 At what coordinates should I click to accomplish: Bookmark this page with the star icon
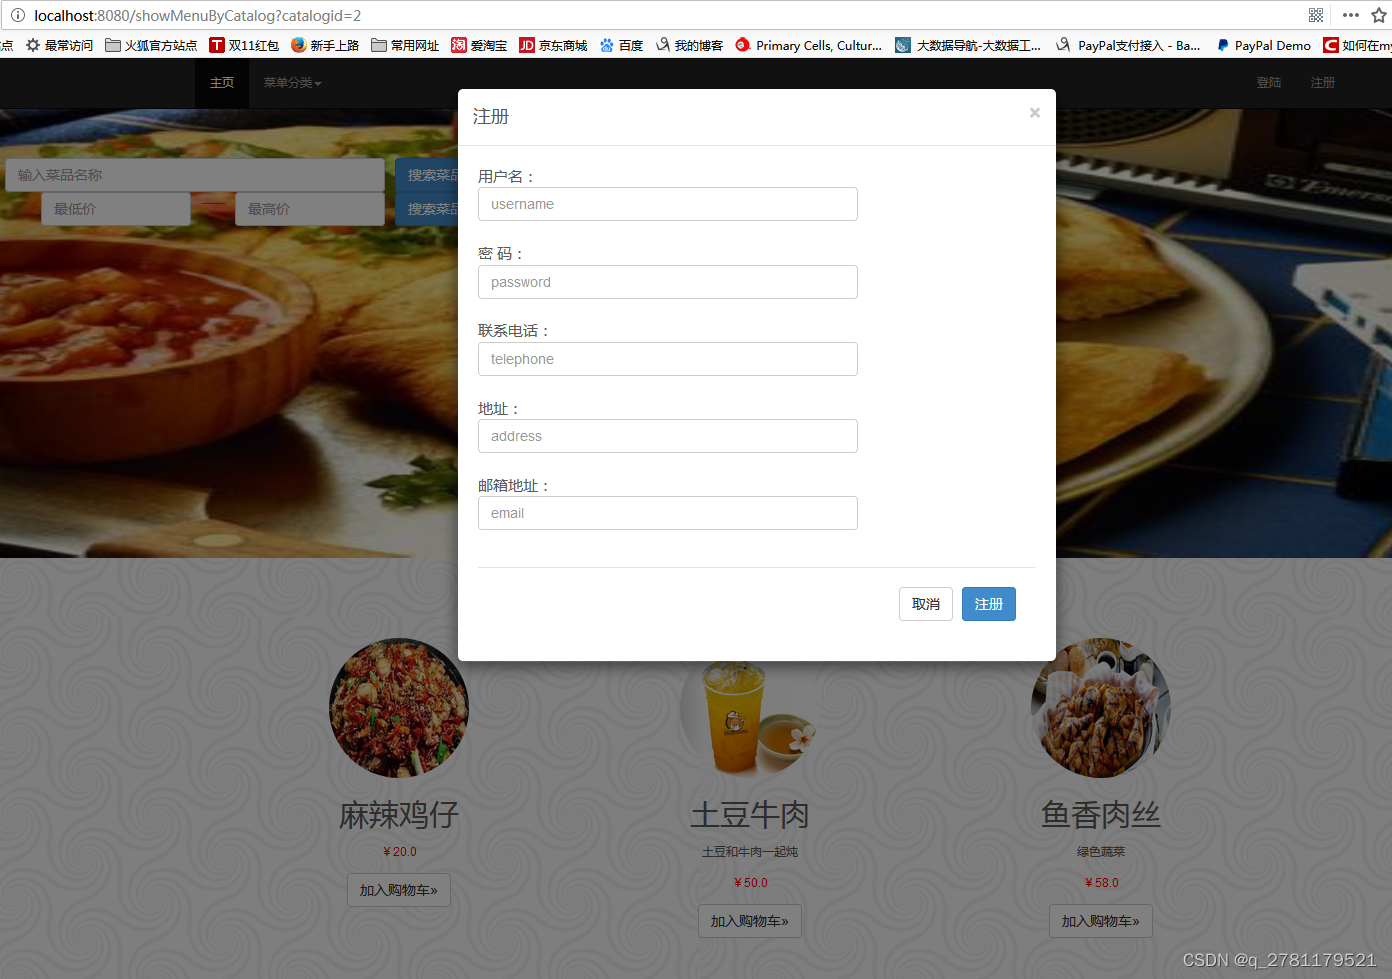pos(1379,15)
